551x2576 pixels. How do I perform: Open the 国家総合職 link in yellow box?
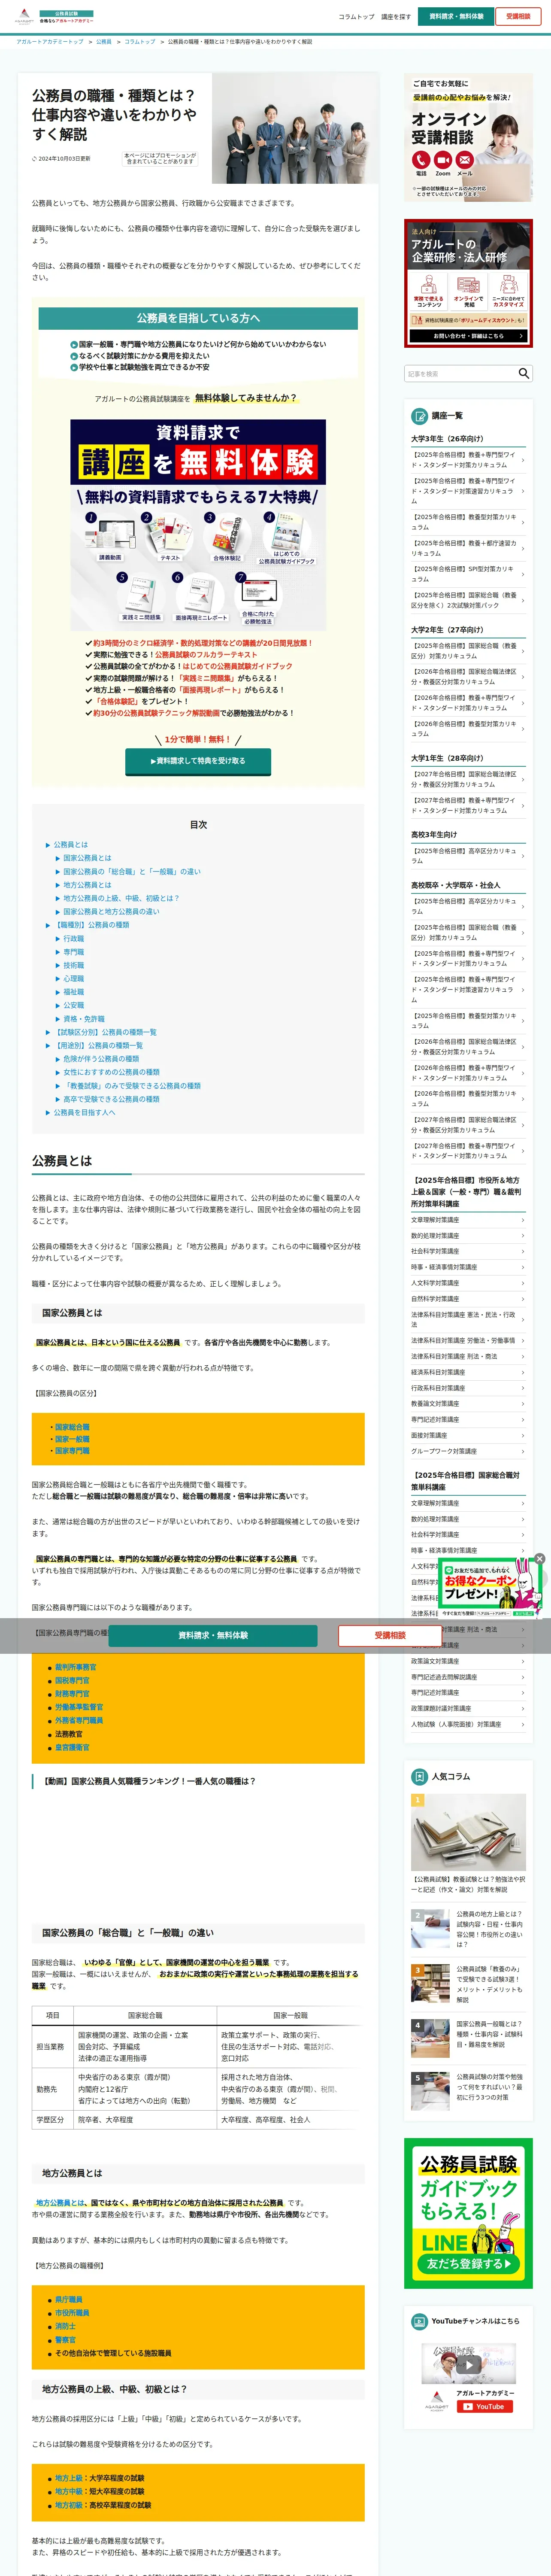tap(72, 1427)
